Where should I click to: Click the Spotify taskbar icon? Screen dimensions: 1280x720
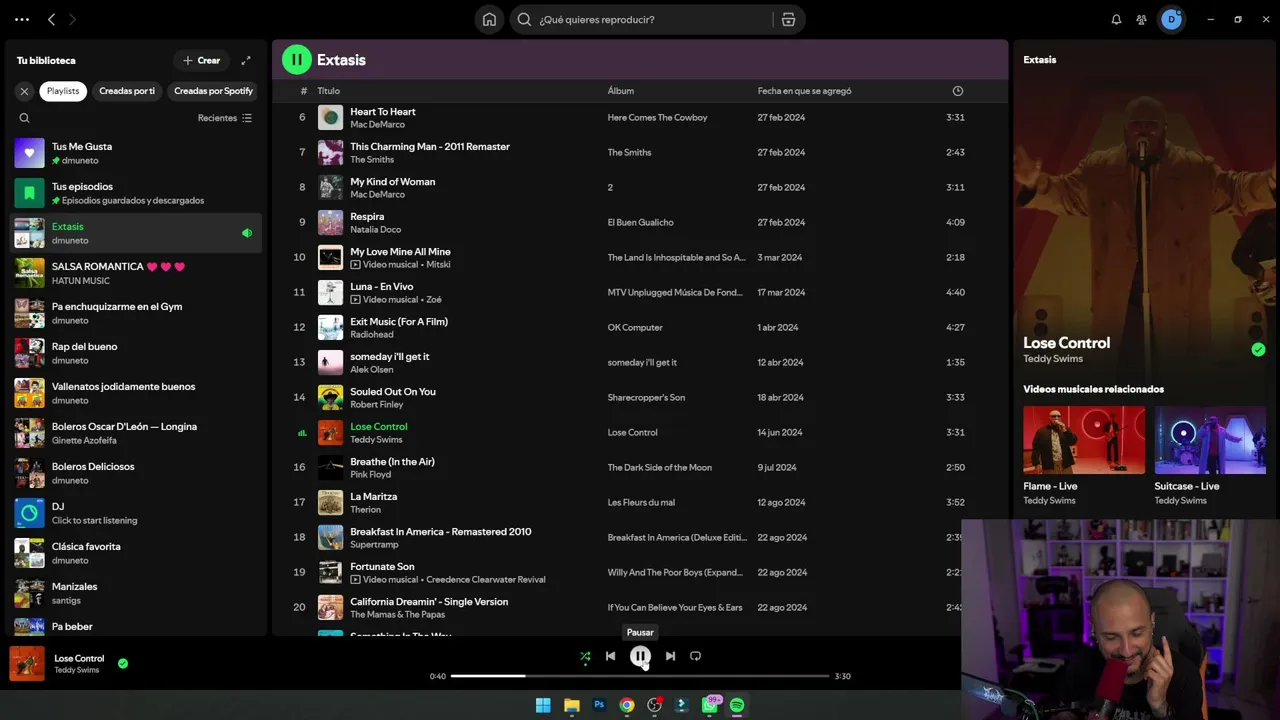click(x=737, y=705)
